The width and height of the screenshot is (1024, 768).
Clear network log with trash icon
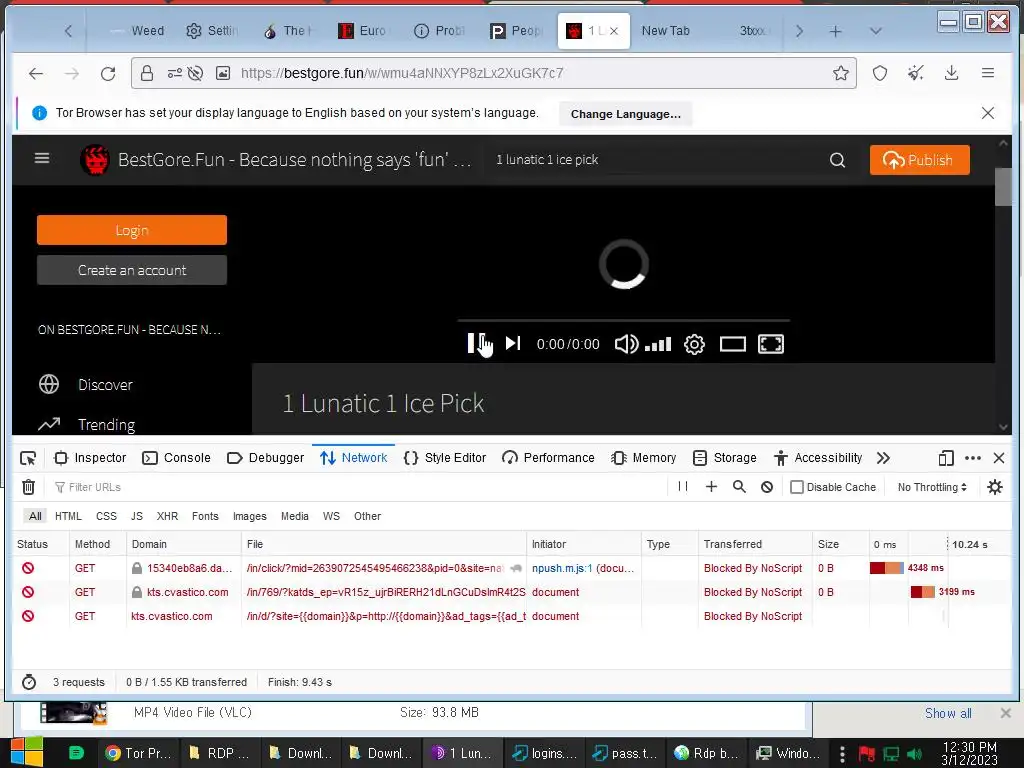pyautogui.click(x=29, y=487)
